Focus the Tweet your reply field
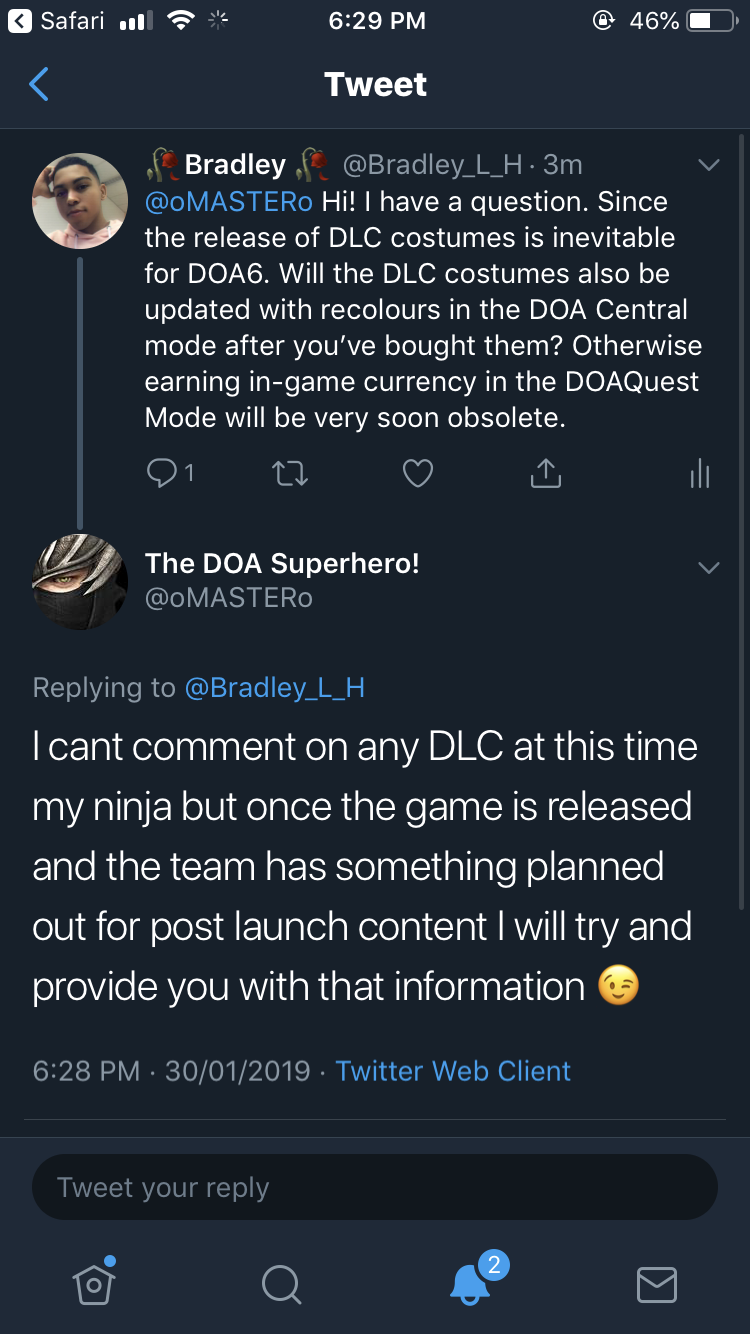 tap(375, 1188)
